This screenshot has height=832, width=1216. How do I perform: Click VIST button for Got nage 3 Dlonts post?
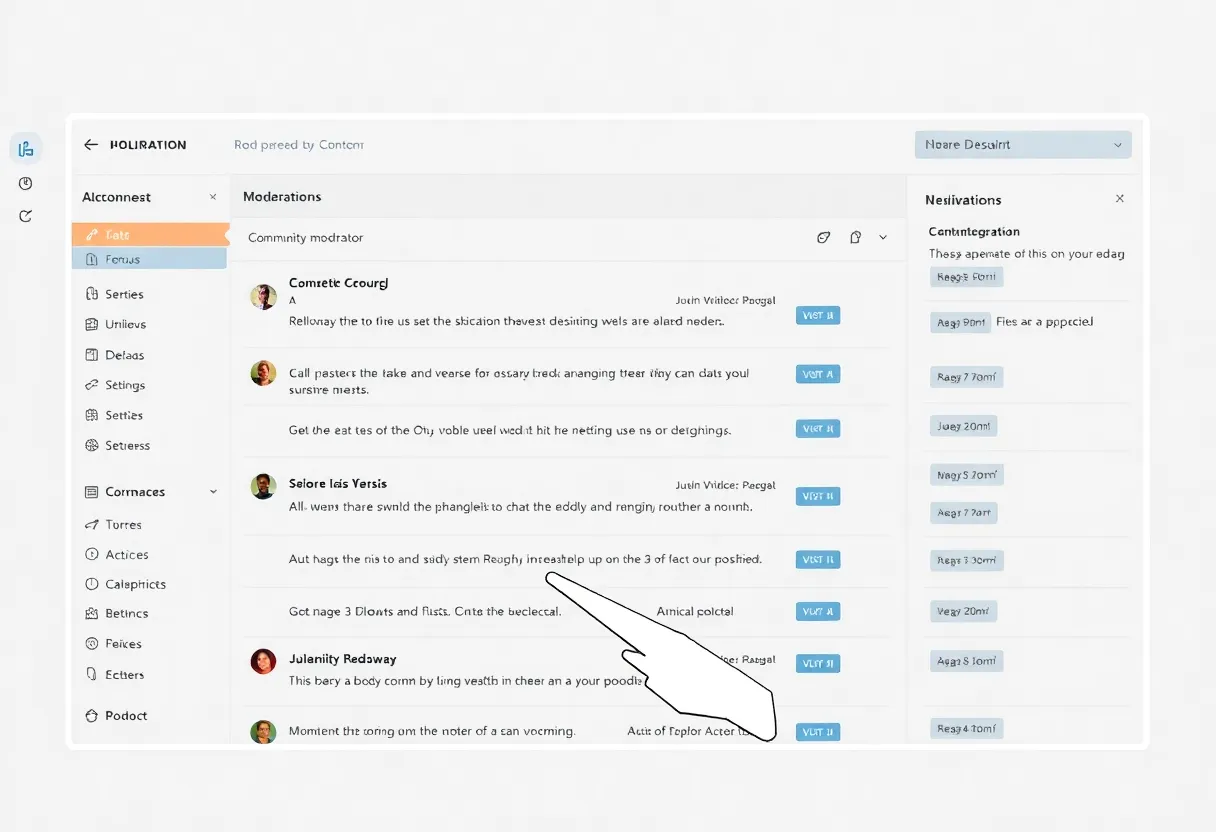(818, 611)
